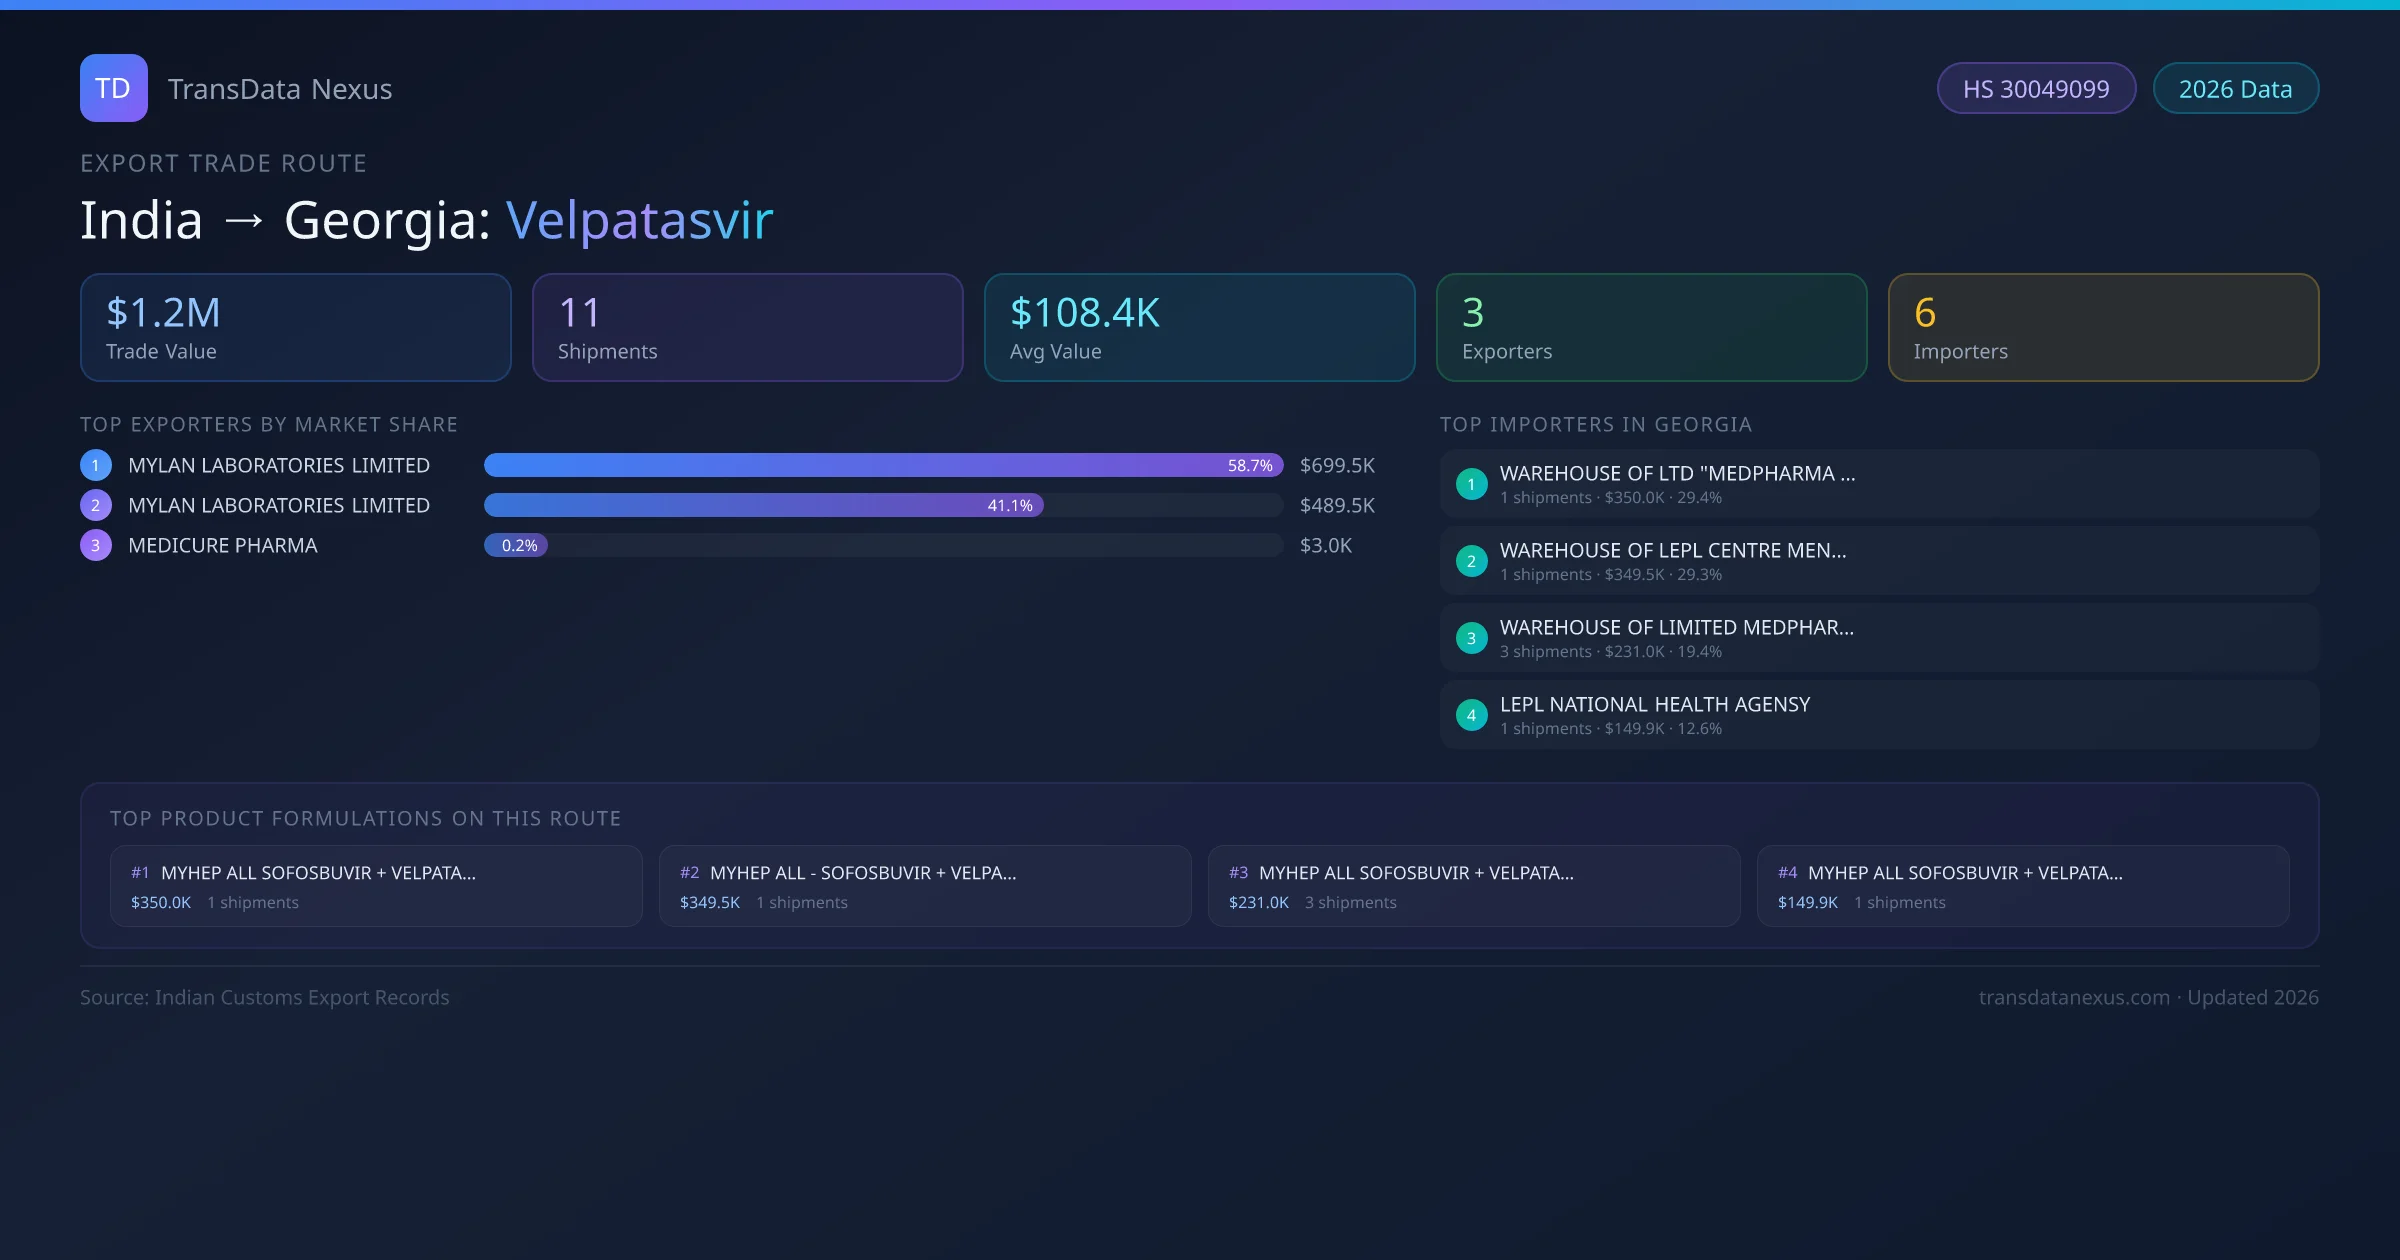
Task: Click green rank 1 importer icon
Action: (x=1471, y=484)
